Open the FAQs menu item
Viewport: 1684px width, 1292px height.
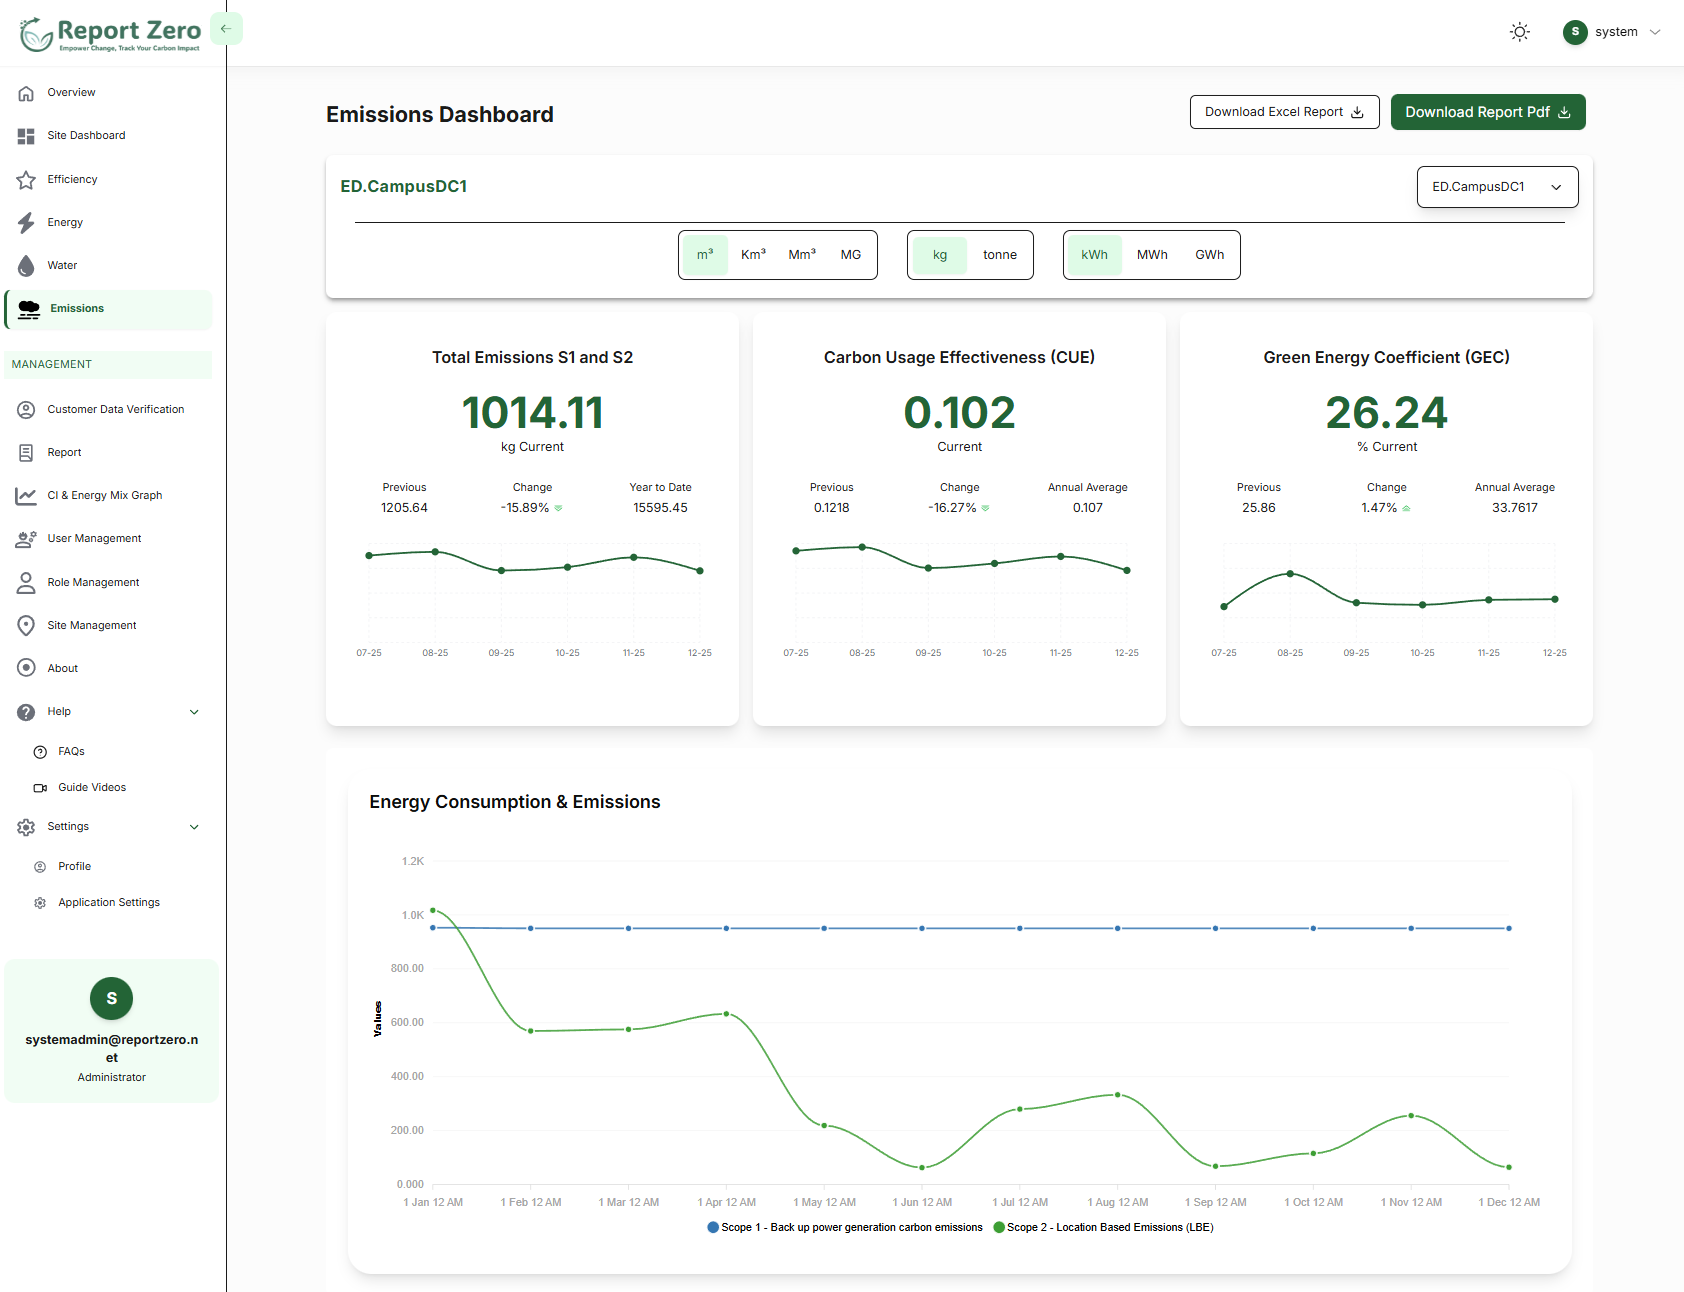coord(71,752)
